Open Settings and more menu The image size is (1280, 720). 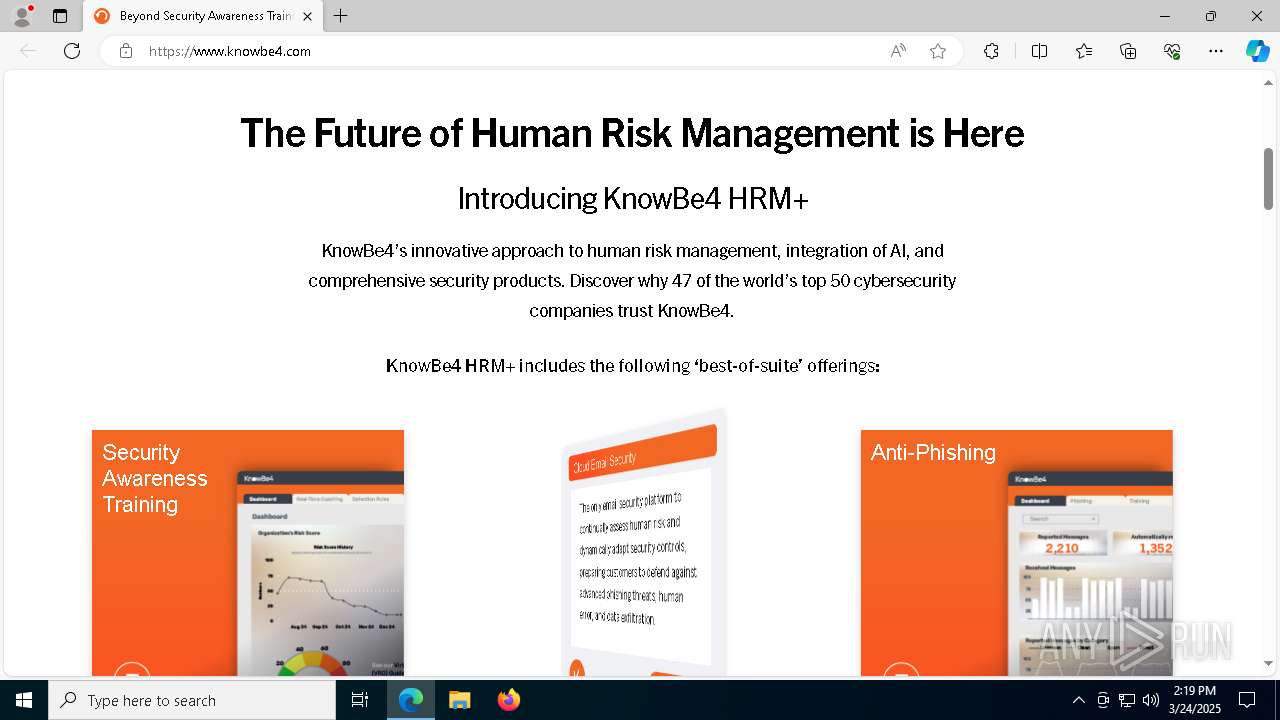coord(1216,51)
